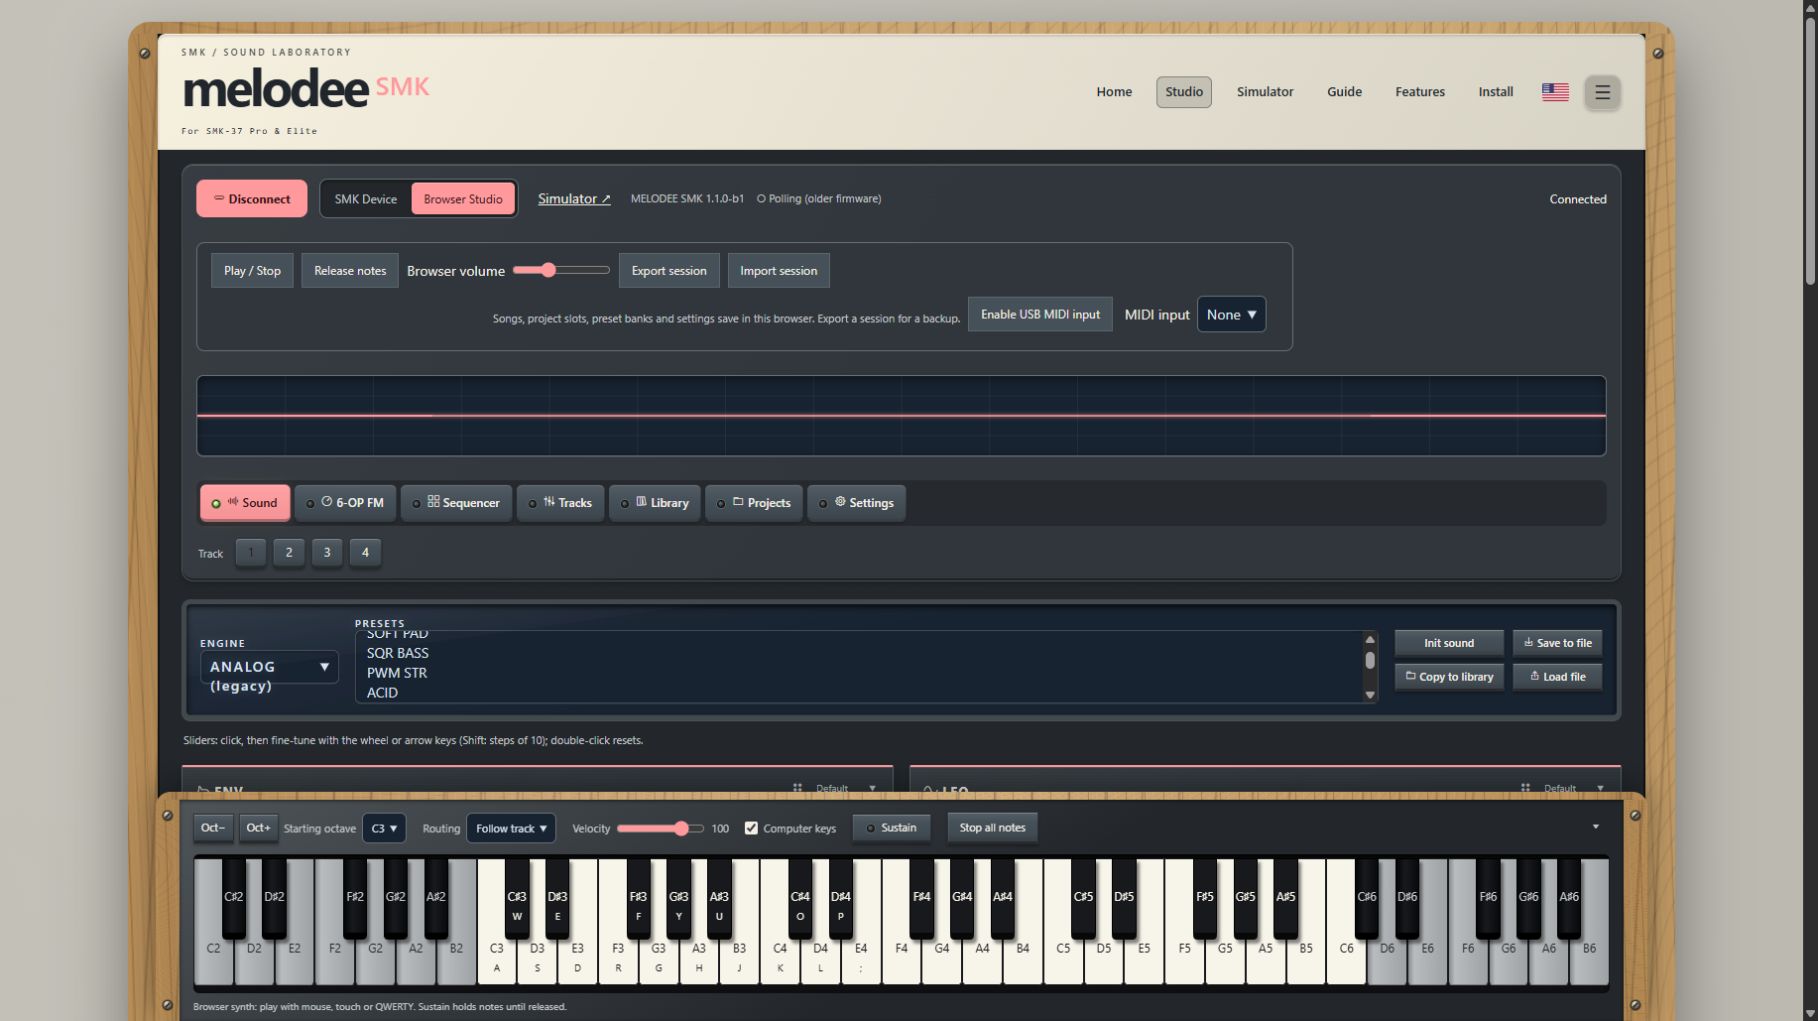
Task: Click the Load file button
Action: (x=1557, y=677)
